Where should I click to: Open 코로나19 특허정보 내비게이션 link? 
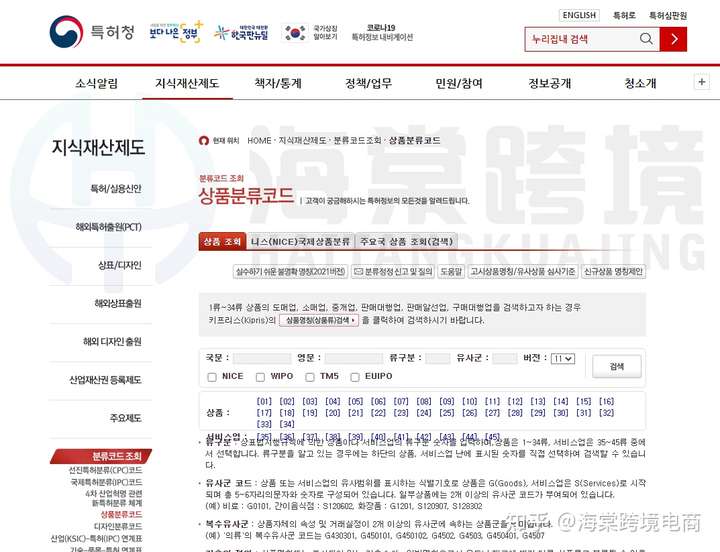(x=382, y=32)
